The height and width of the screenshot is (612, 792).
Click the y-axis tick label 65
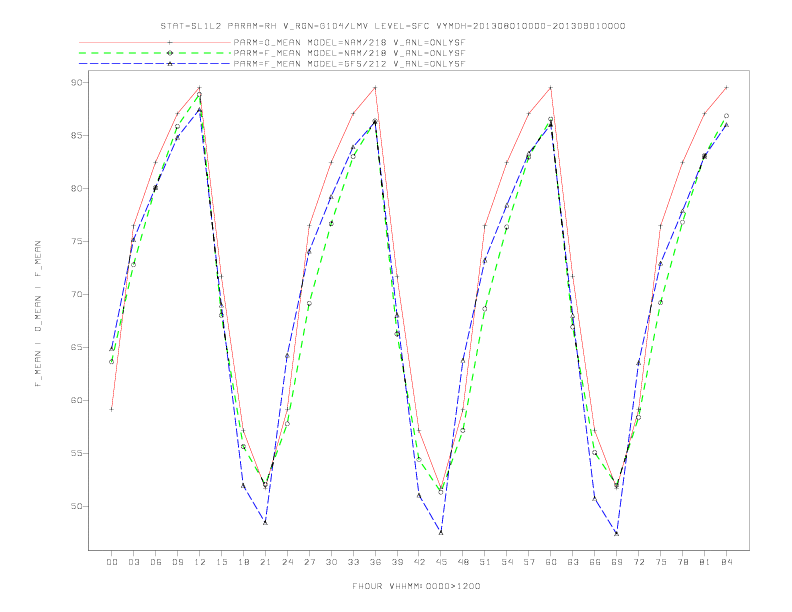coord(77,347)
